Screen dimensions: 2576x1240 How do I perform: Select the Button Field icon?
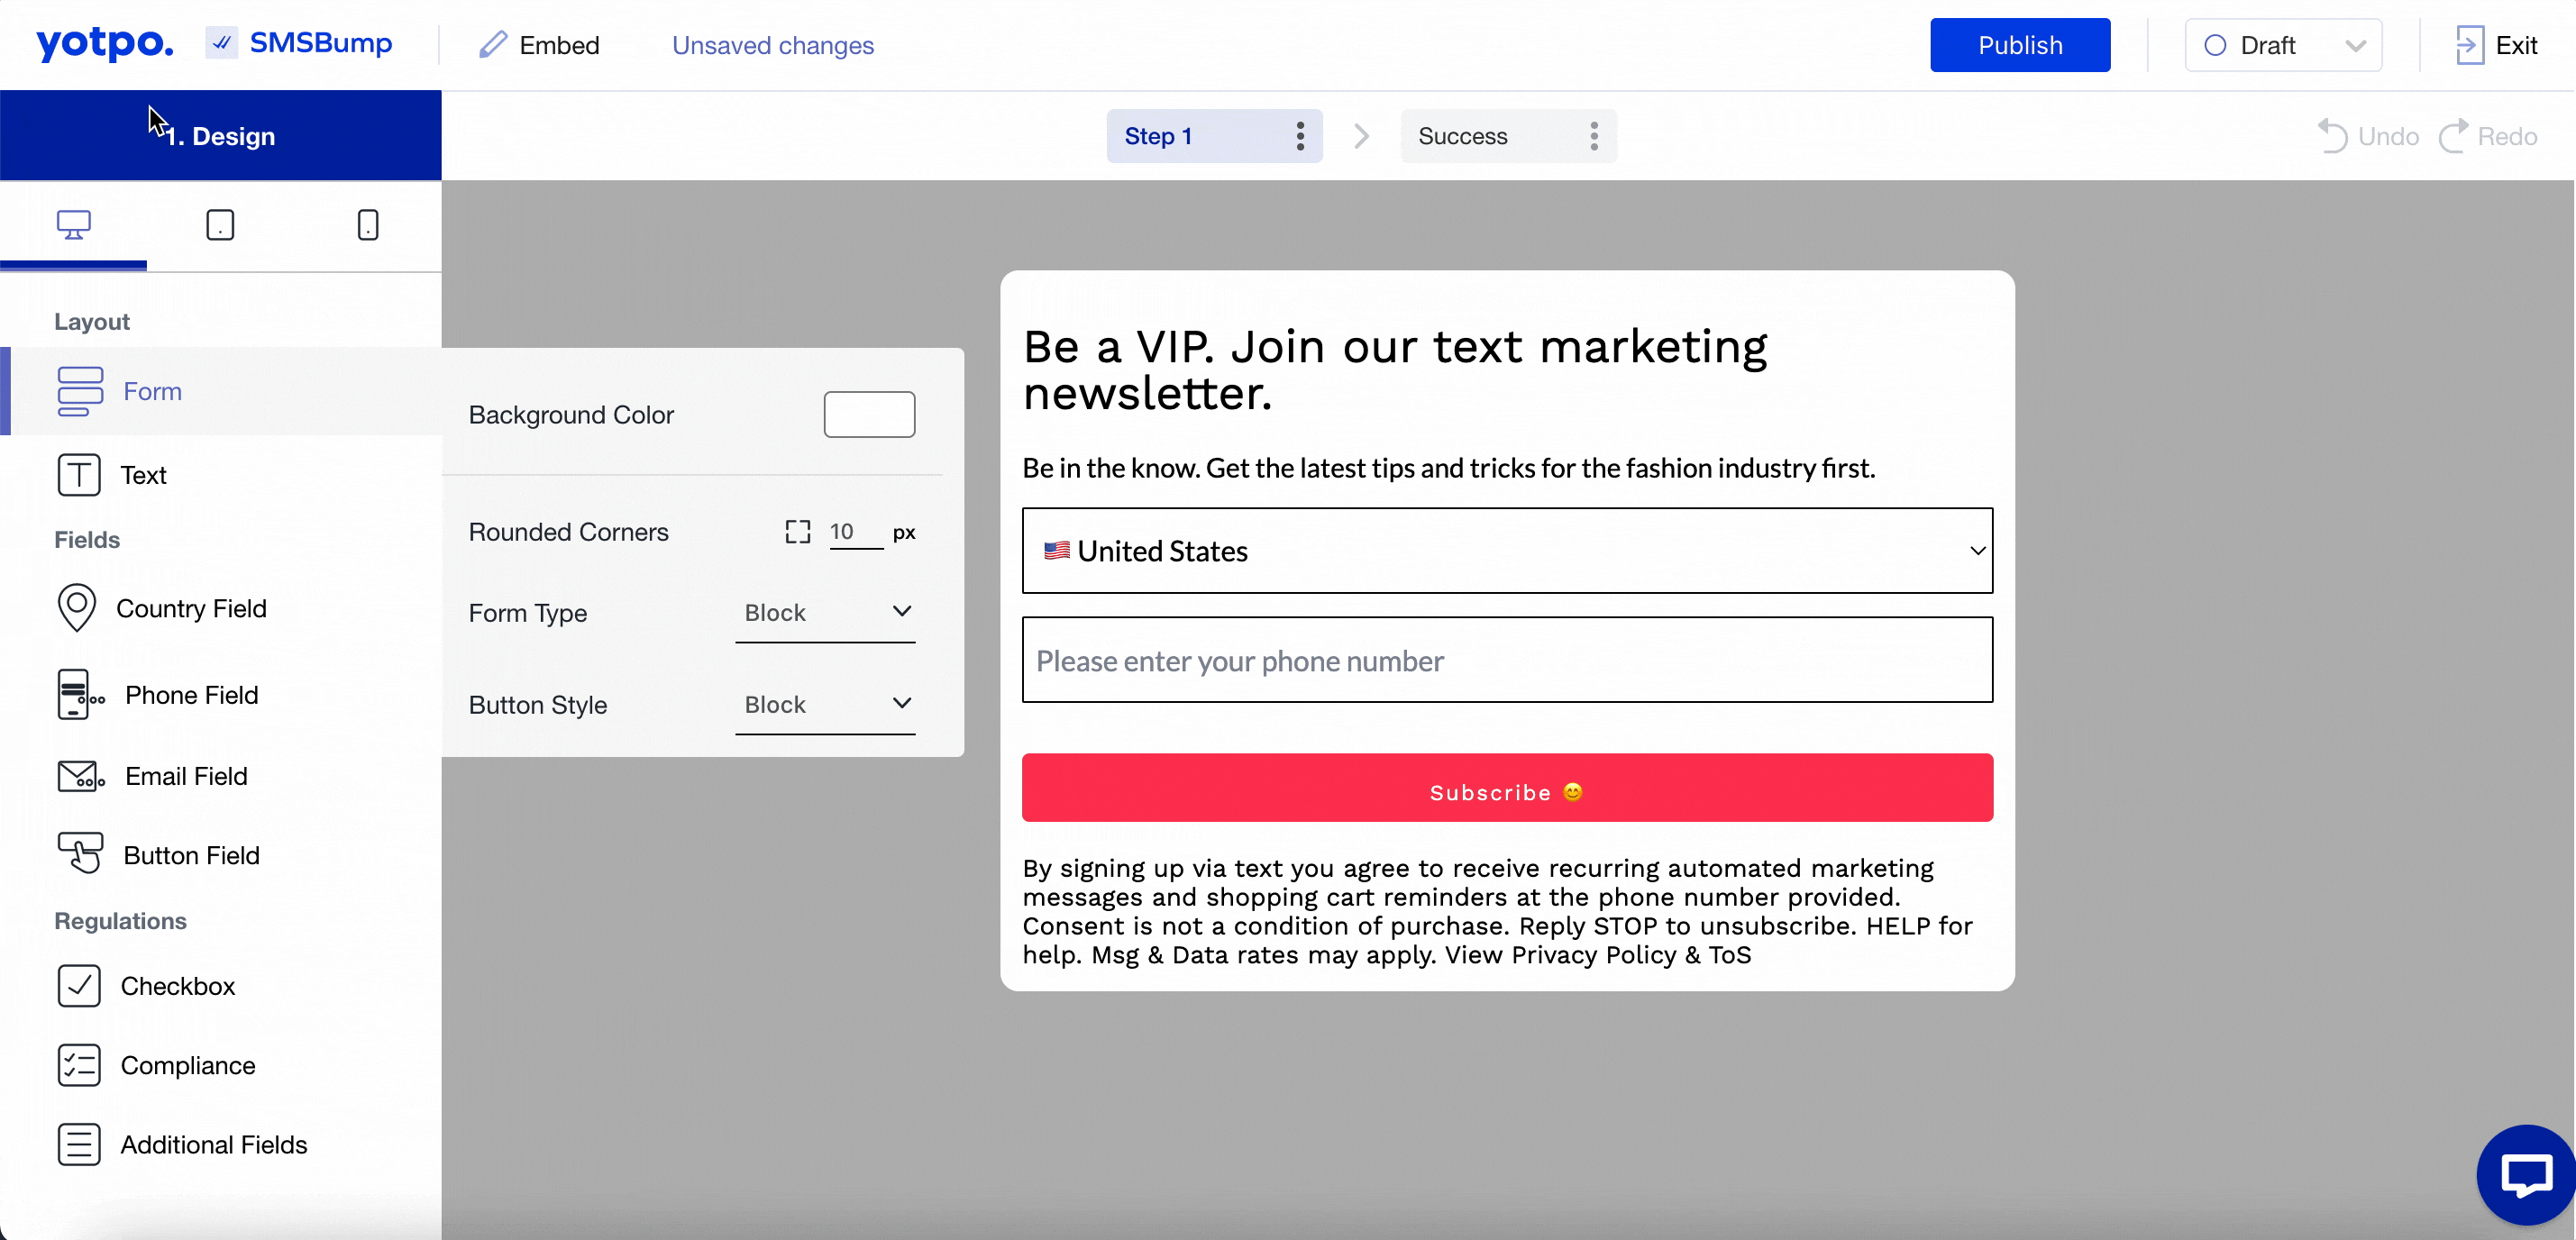(x=80, y=854)
